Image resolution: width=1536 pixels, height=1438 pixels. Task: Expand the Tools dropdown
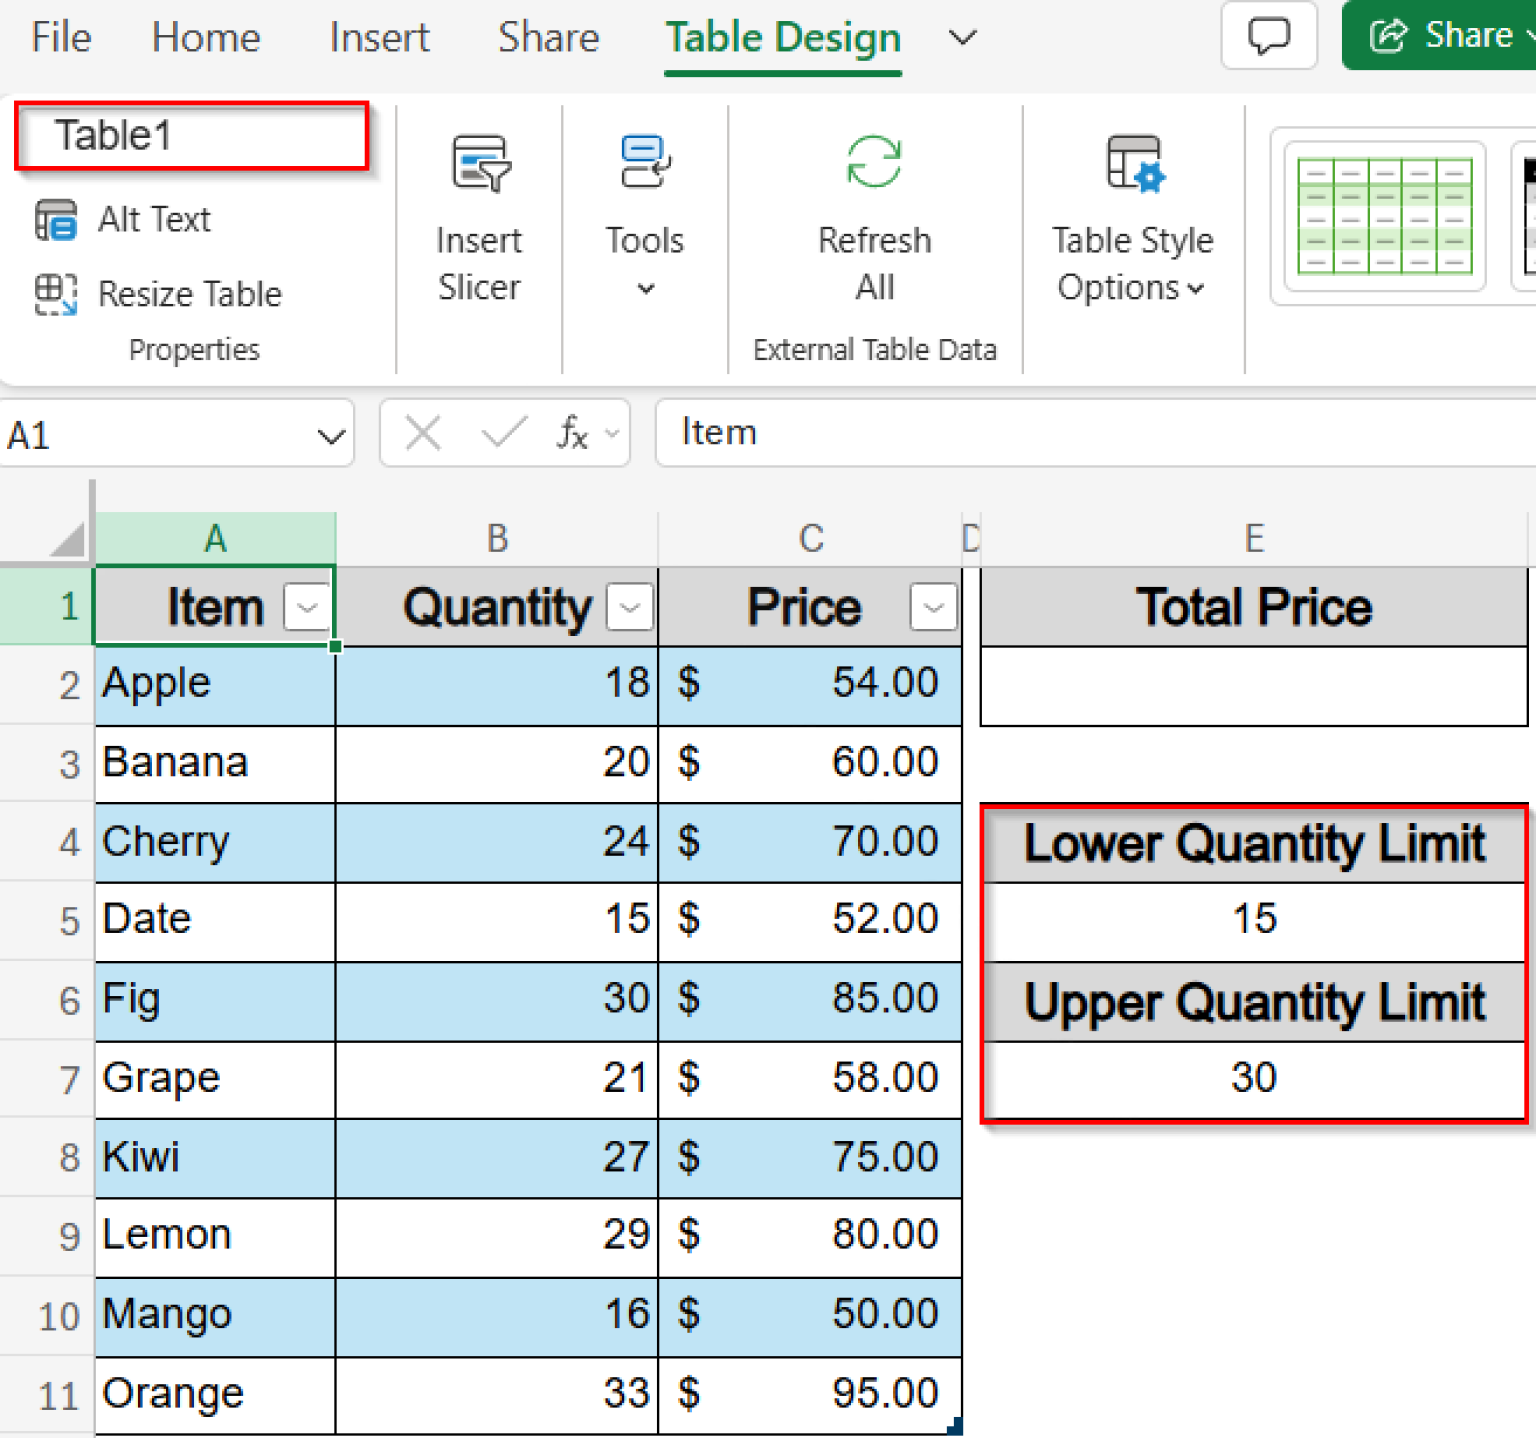[644, 288]
